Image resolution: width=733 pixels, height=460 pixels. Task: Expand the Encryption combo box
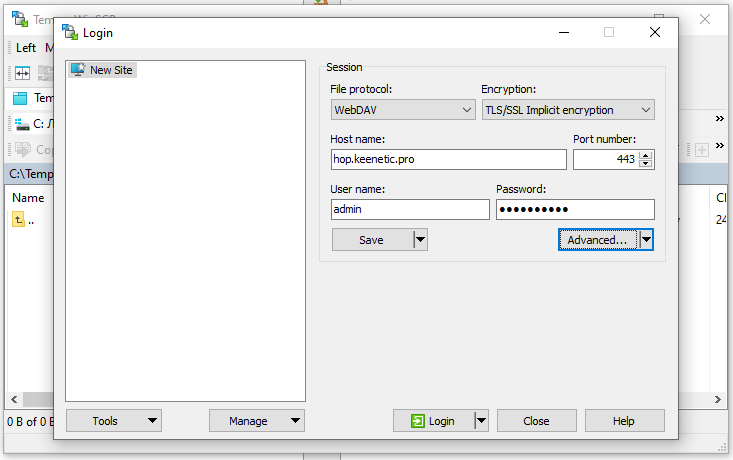coord(567,110)
